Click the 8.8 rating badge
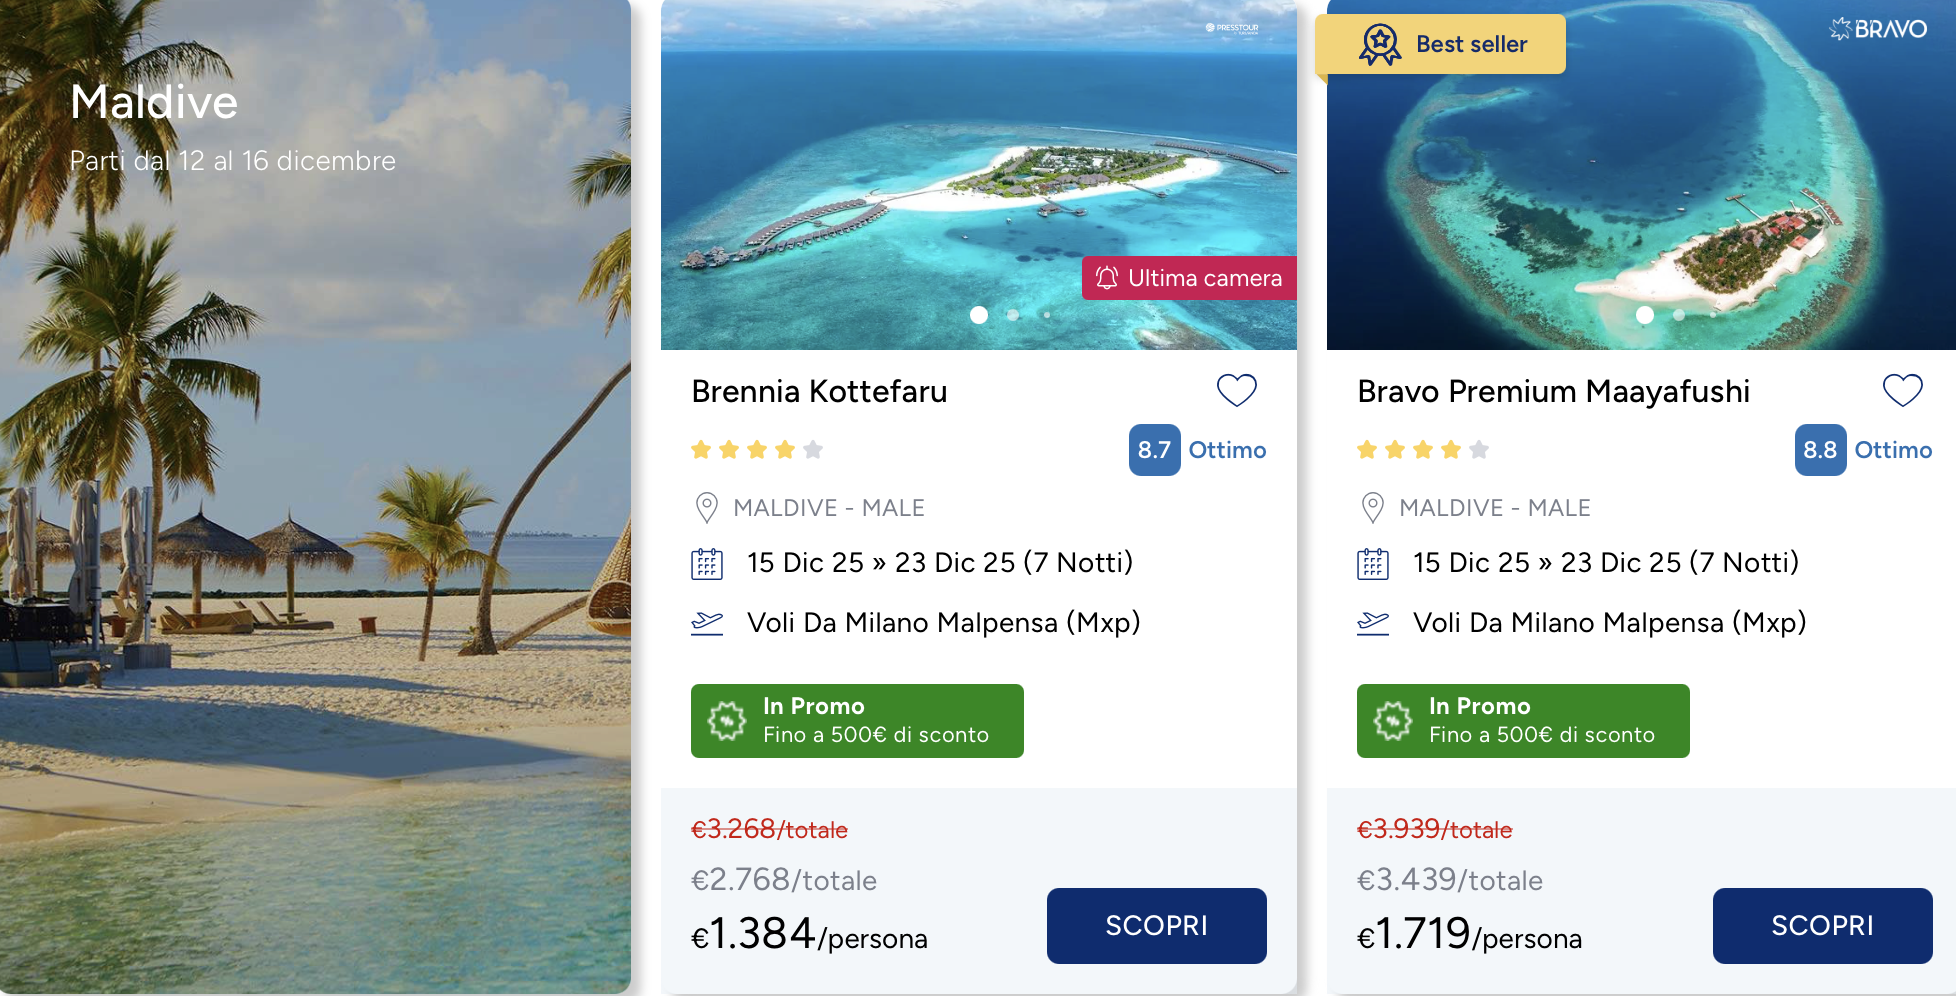This screenshot has height=996, width=1956. tap(1820, 450)
